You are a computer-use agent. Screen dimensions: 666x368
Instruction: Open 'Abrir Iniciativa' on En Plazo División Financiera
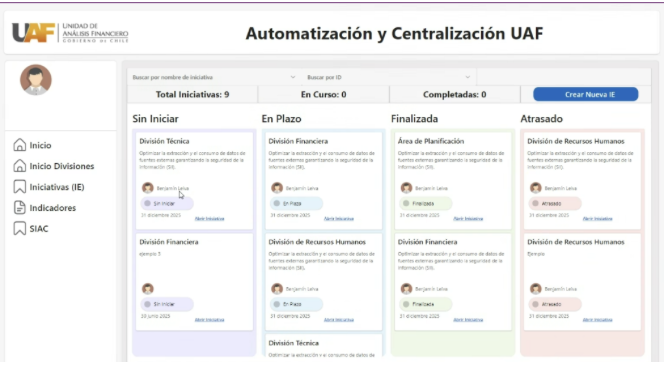coord(339,218)
